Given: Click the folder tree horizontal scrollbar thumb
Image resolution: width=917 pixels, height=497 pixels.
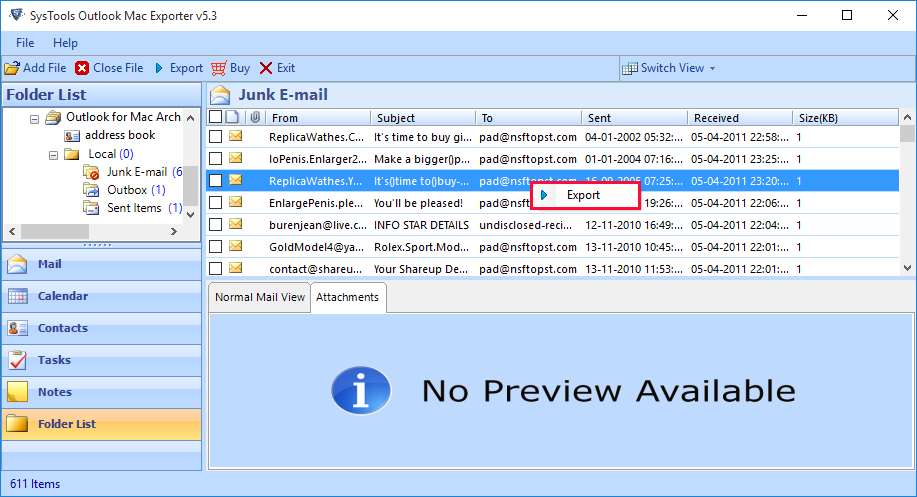Looking at the screenshot, I should (x=55, y=232).
